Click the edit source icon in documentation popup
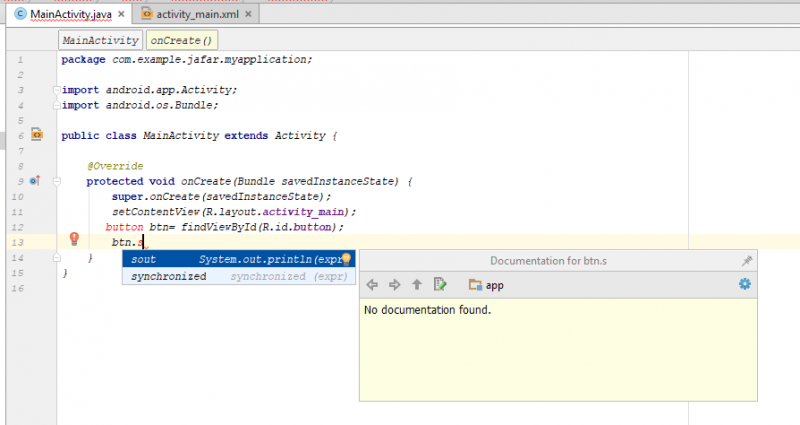This screenshot has height=425, width=800. 439,285
